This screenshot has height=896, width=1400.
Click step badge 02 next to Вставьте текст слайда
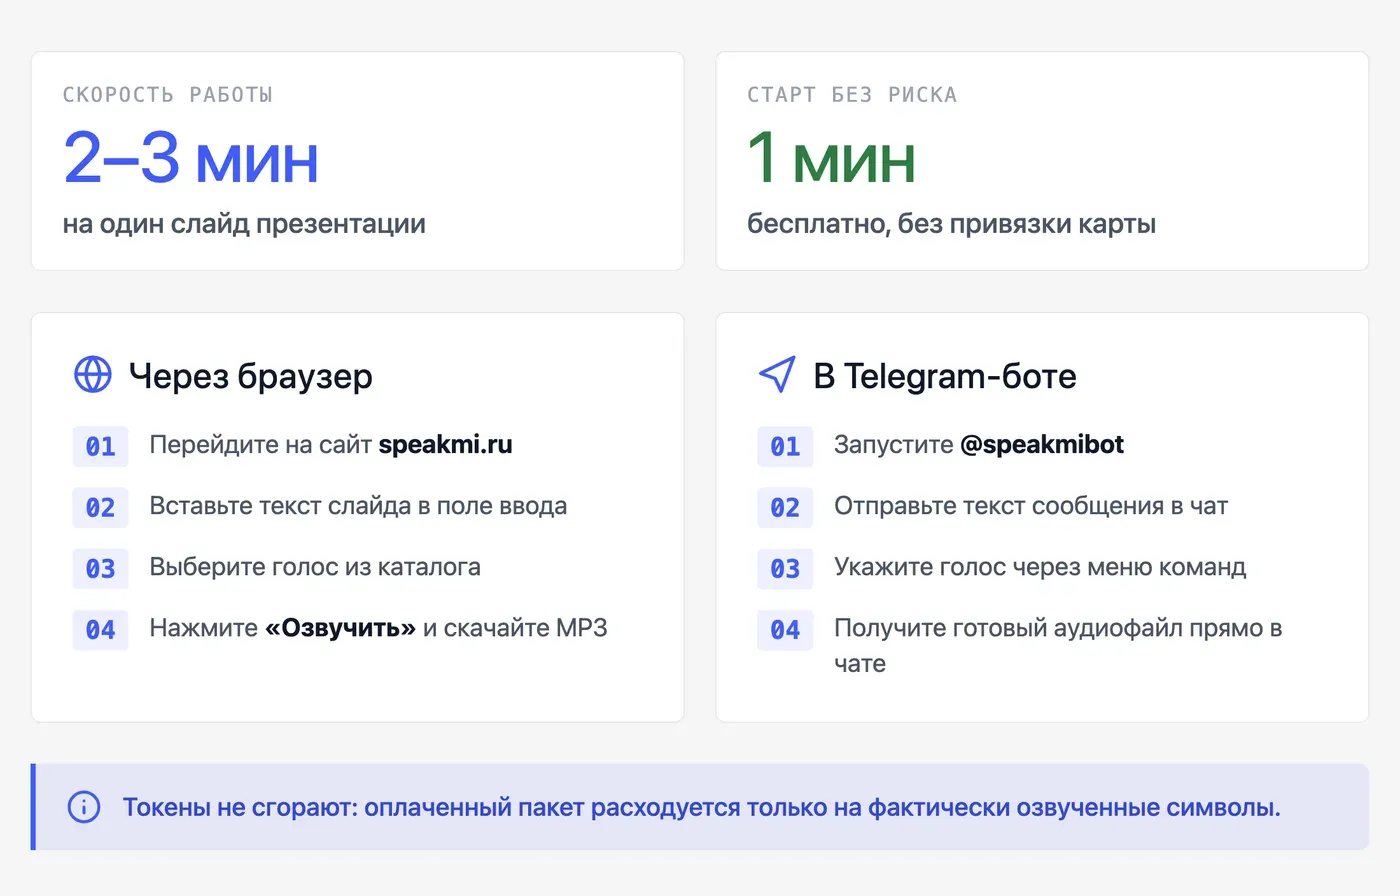coord(101,507)
